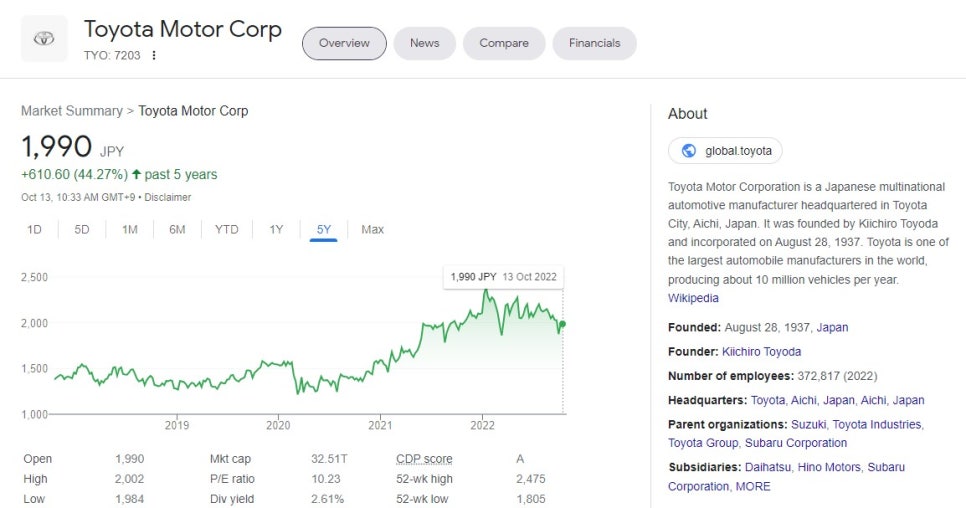Switch to the News tab

(424, 43)
